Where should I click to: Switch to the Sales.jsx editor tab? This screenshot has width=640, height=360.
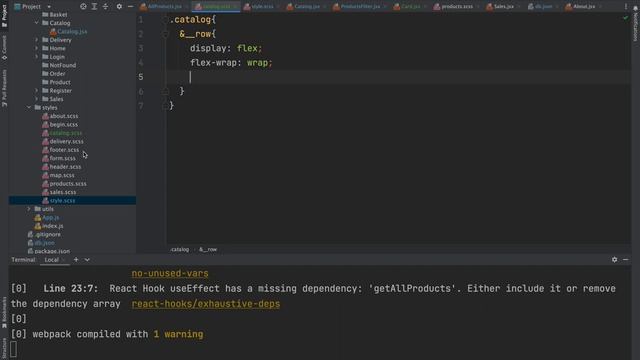[x=503, y=7]
